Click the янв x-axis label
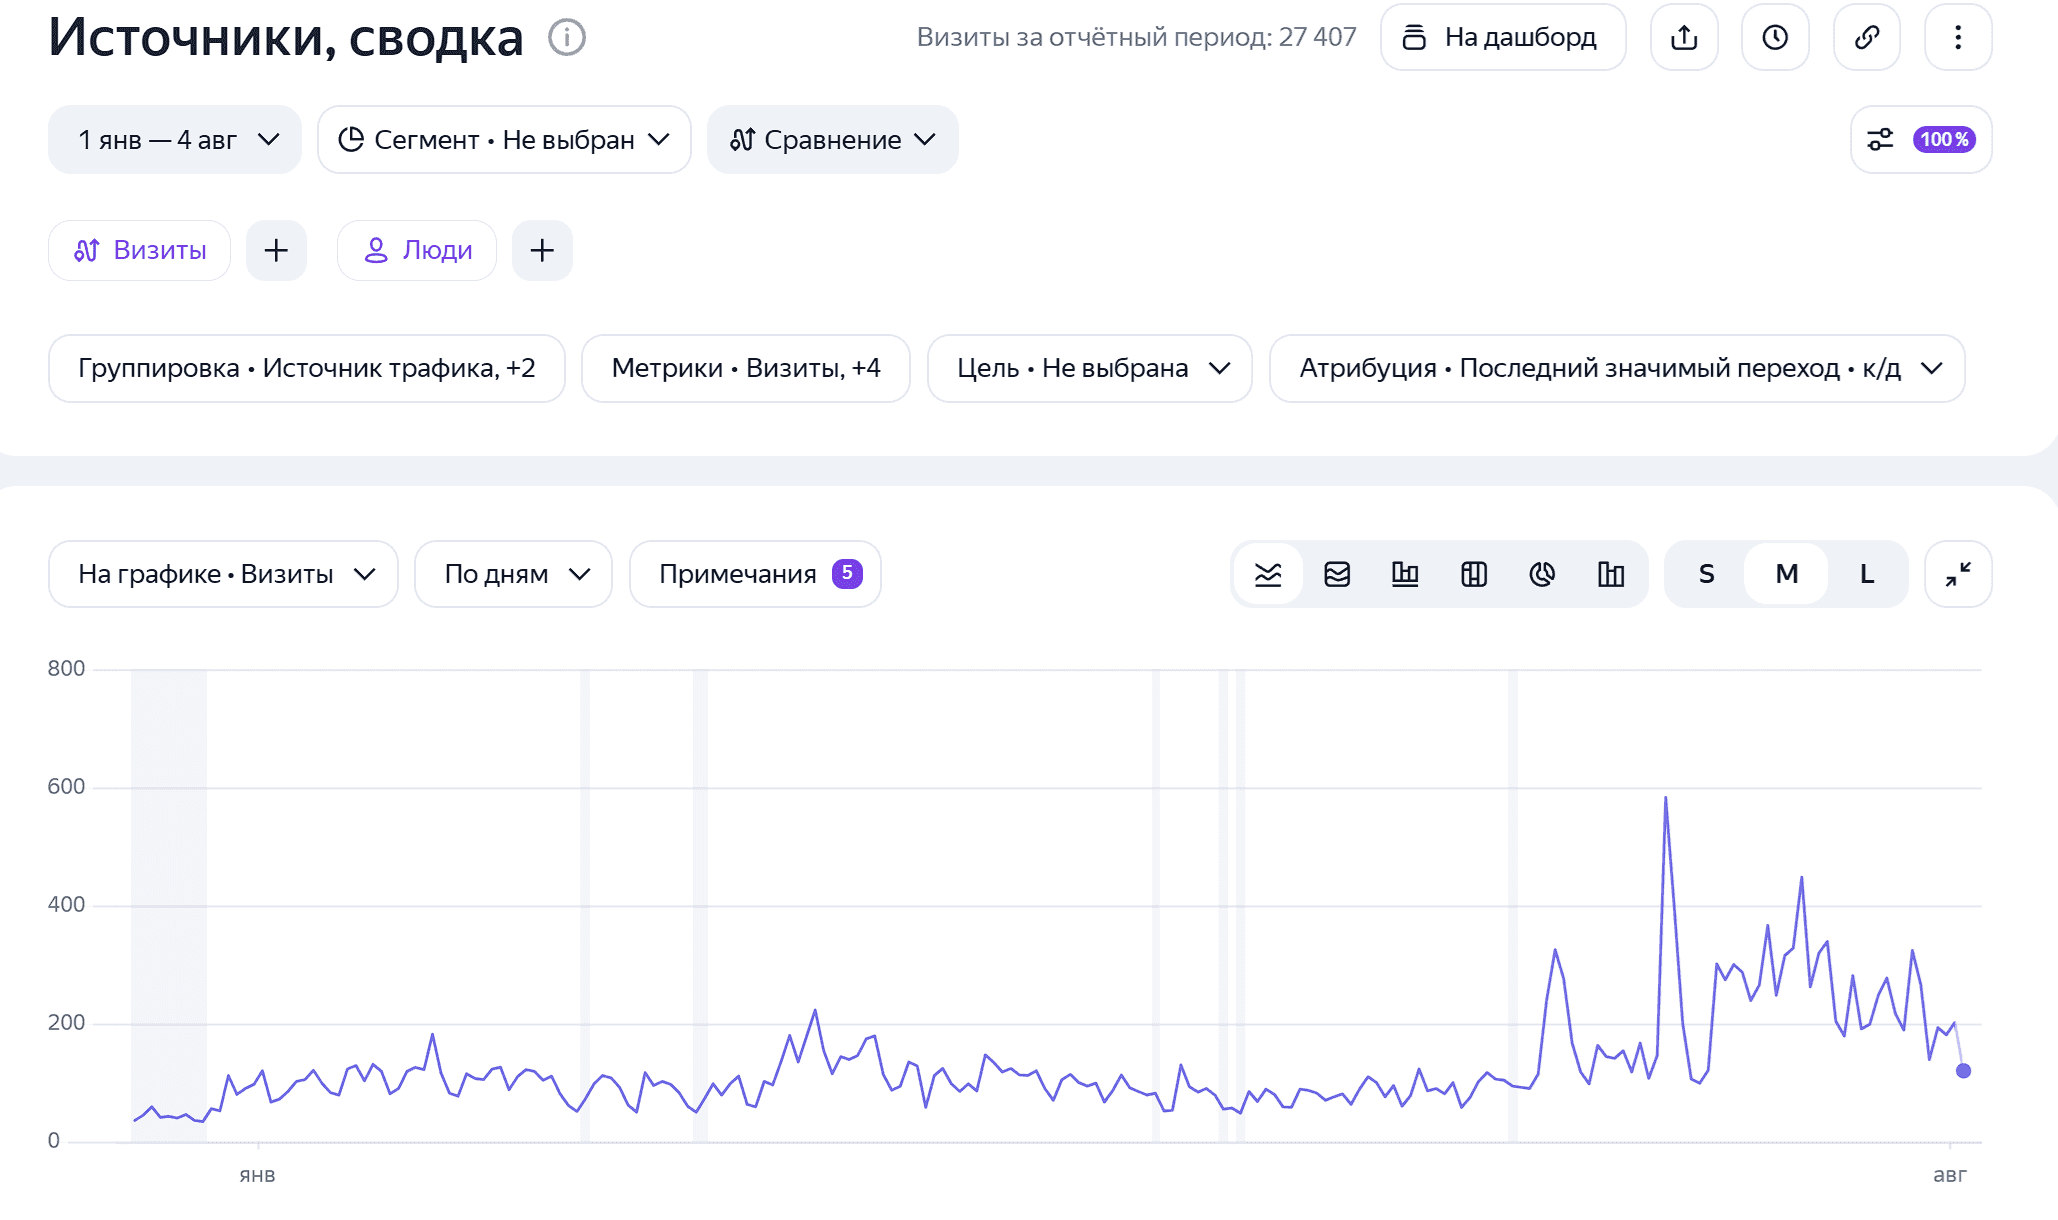Image resolution: width=2058 pixels, height=1220 pixels. [257, 1175]
